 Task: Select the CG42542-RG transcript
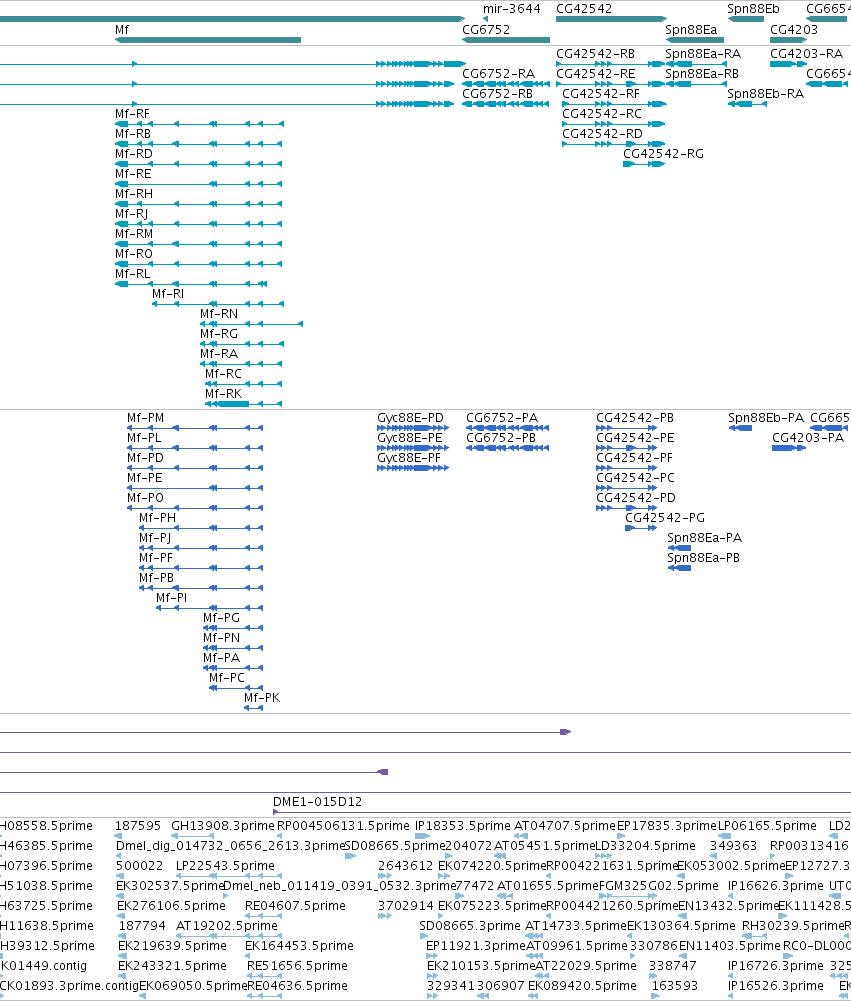[x=644, y=164]
